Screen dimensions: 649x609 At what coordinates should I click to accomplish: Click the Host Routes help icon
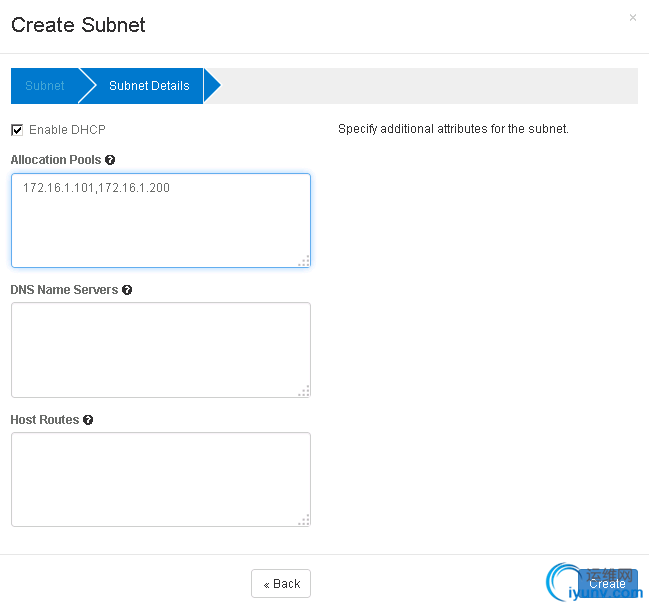tap(88, 420)
